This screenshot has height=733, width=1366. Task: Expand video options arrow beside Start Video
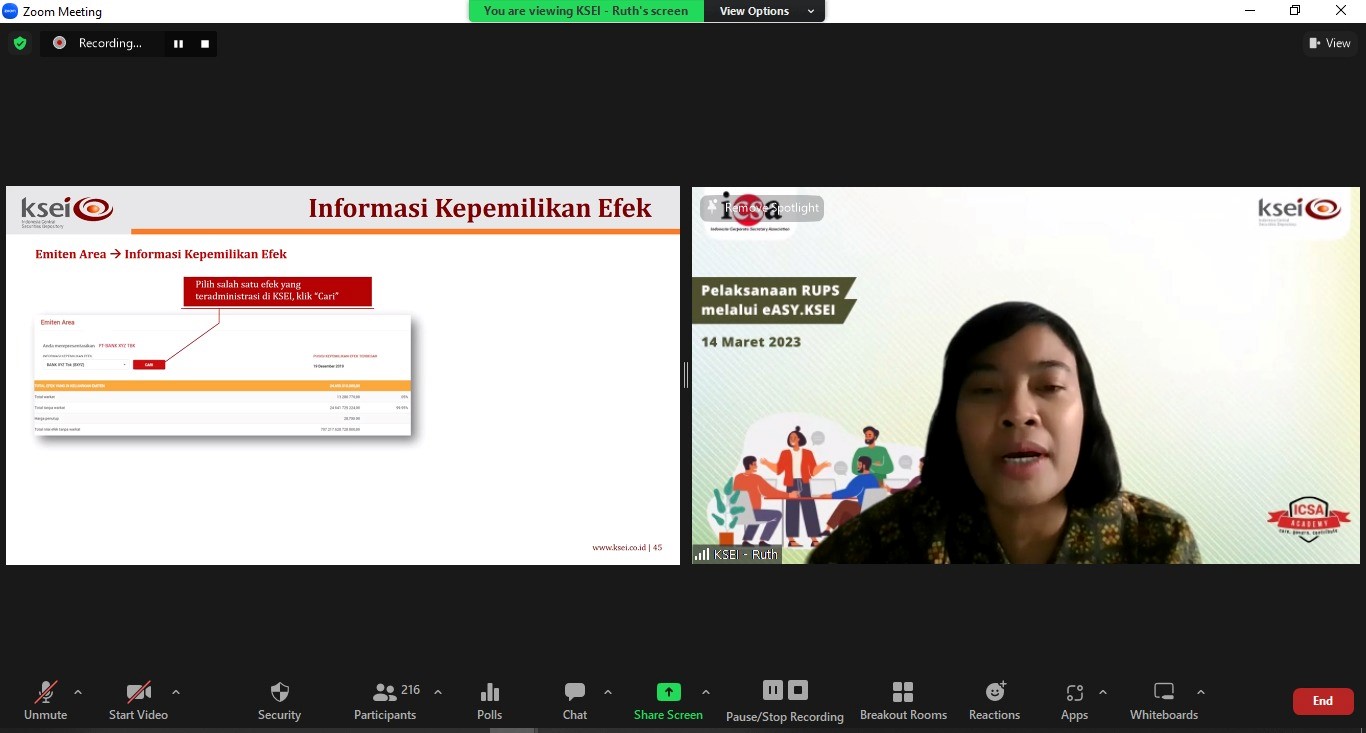(176, 692)
